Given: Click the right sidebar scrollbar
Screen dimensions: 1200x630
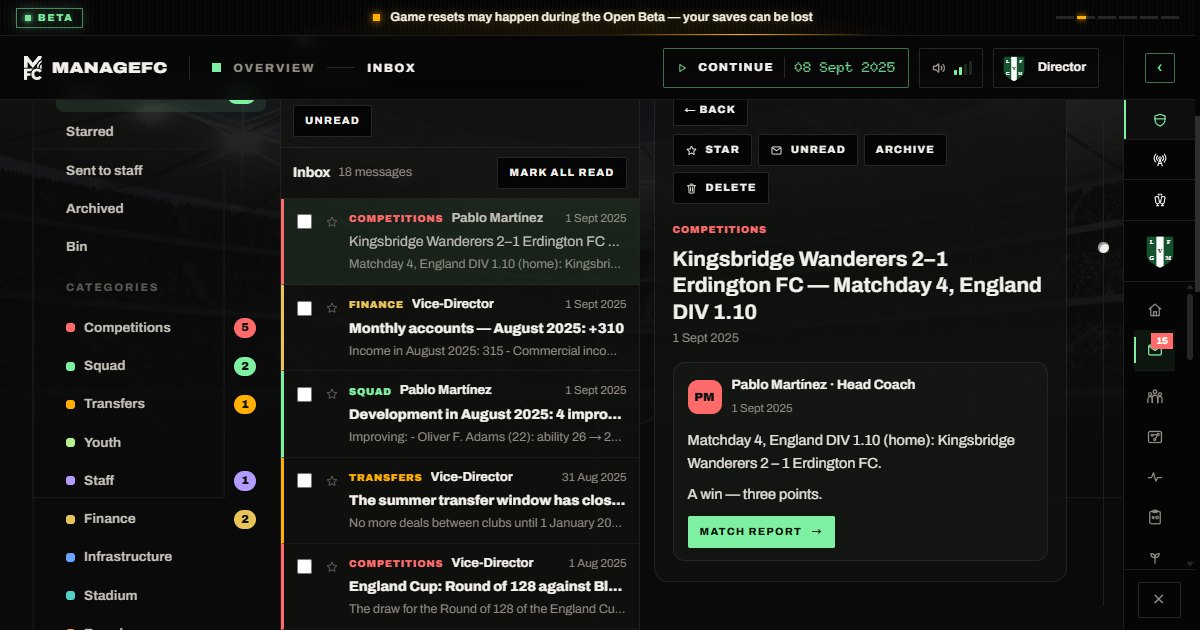Looking at the screenshot, I should tap(1190, 327).
